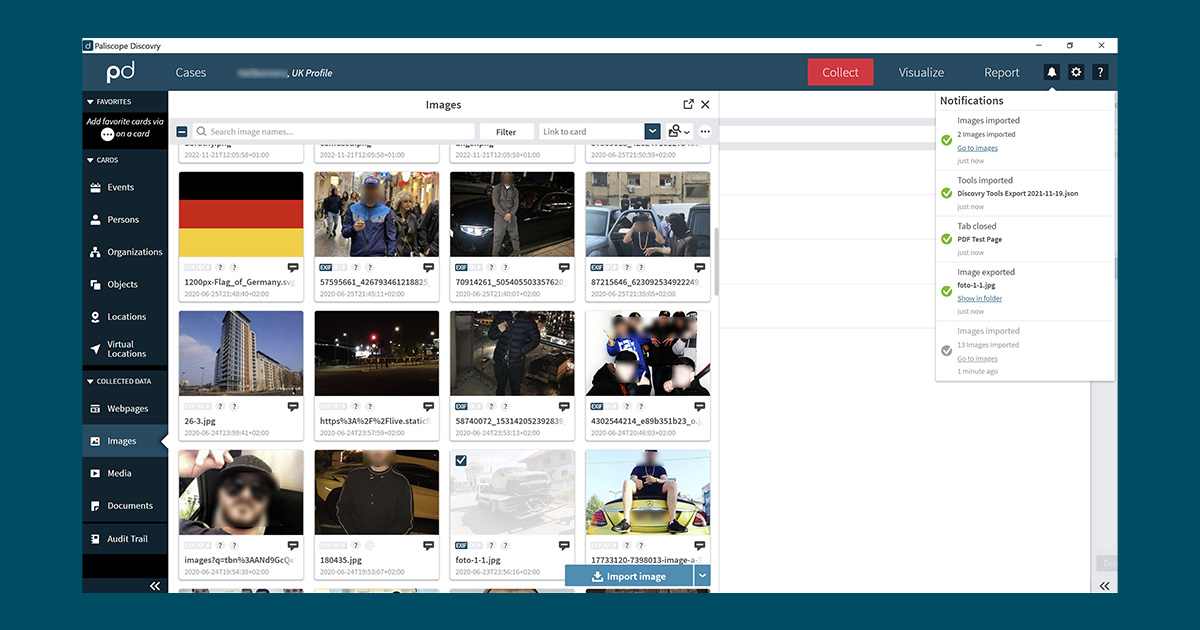The image size is (1200, 630).
Task: Click the help question mark icon
Action: pos(1100,72)
